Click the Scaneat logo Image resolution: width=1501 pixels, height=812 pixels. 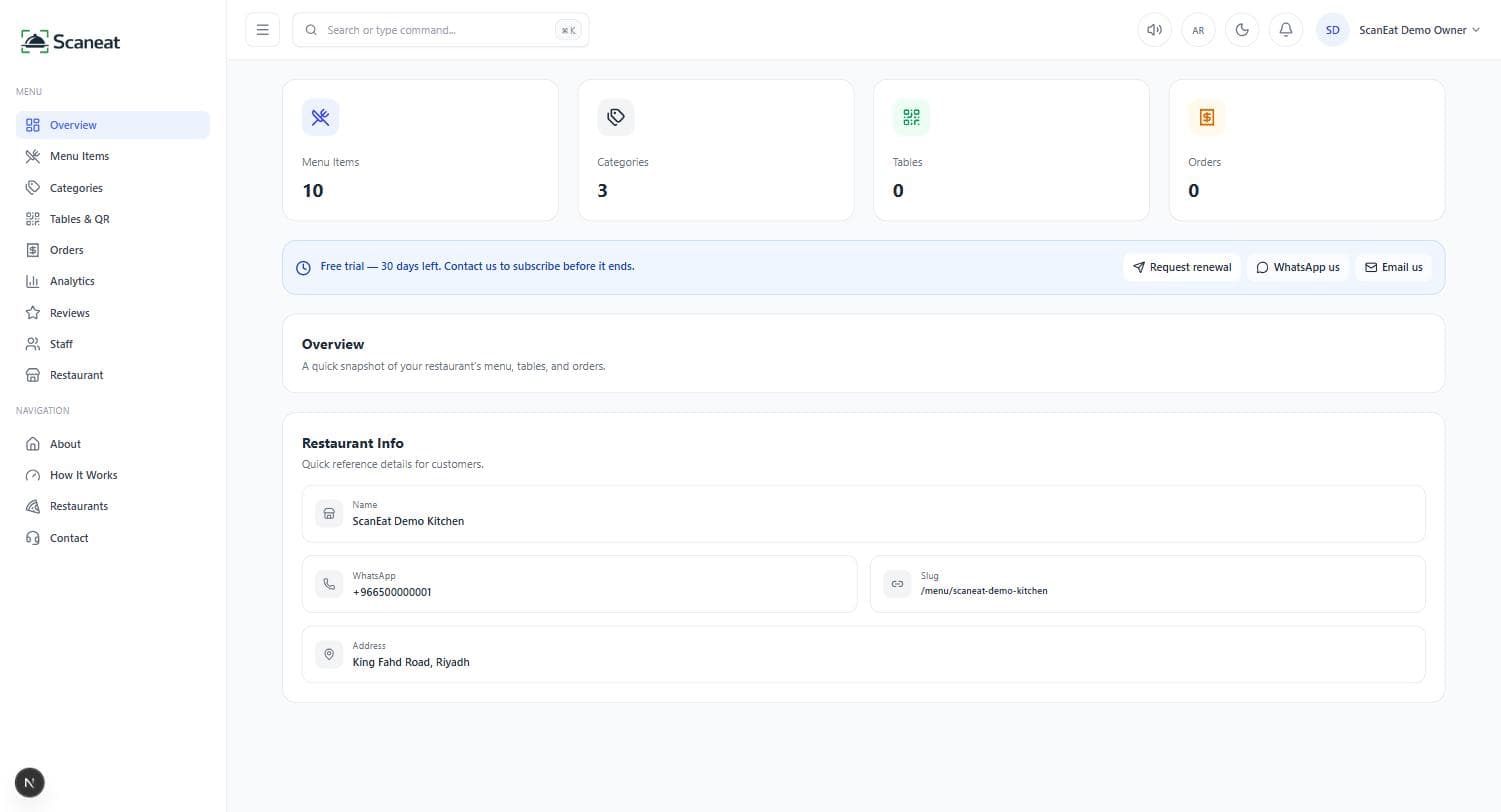70,42
